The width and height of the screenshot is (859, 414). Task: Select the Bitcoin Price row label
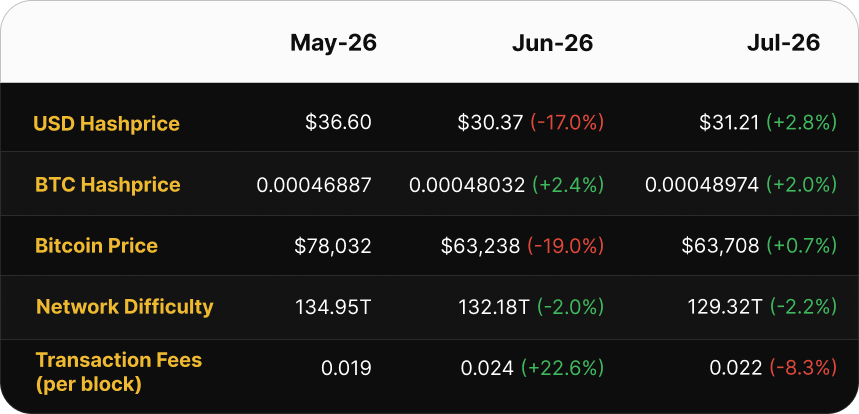coord(96,245)
